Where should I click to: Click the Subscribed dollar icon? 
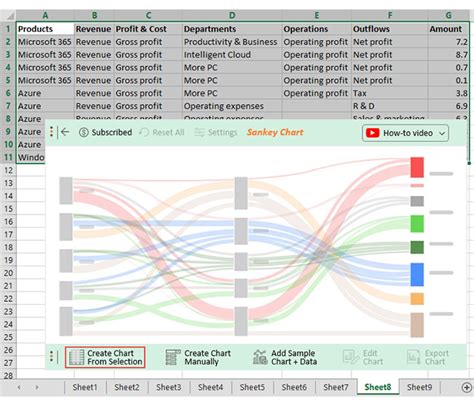[84, 132]
